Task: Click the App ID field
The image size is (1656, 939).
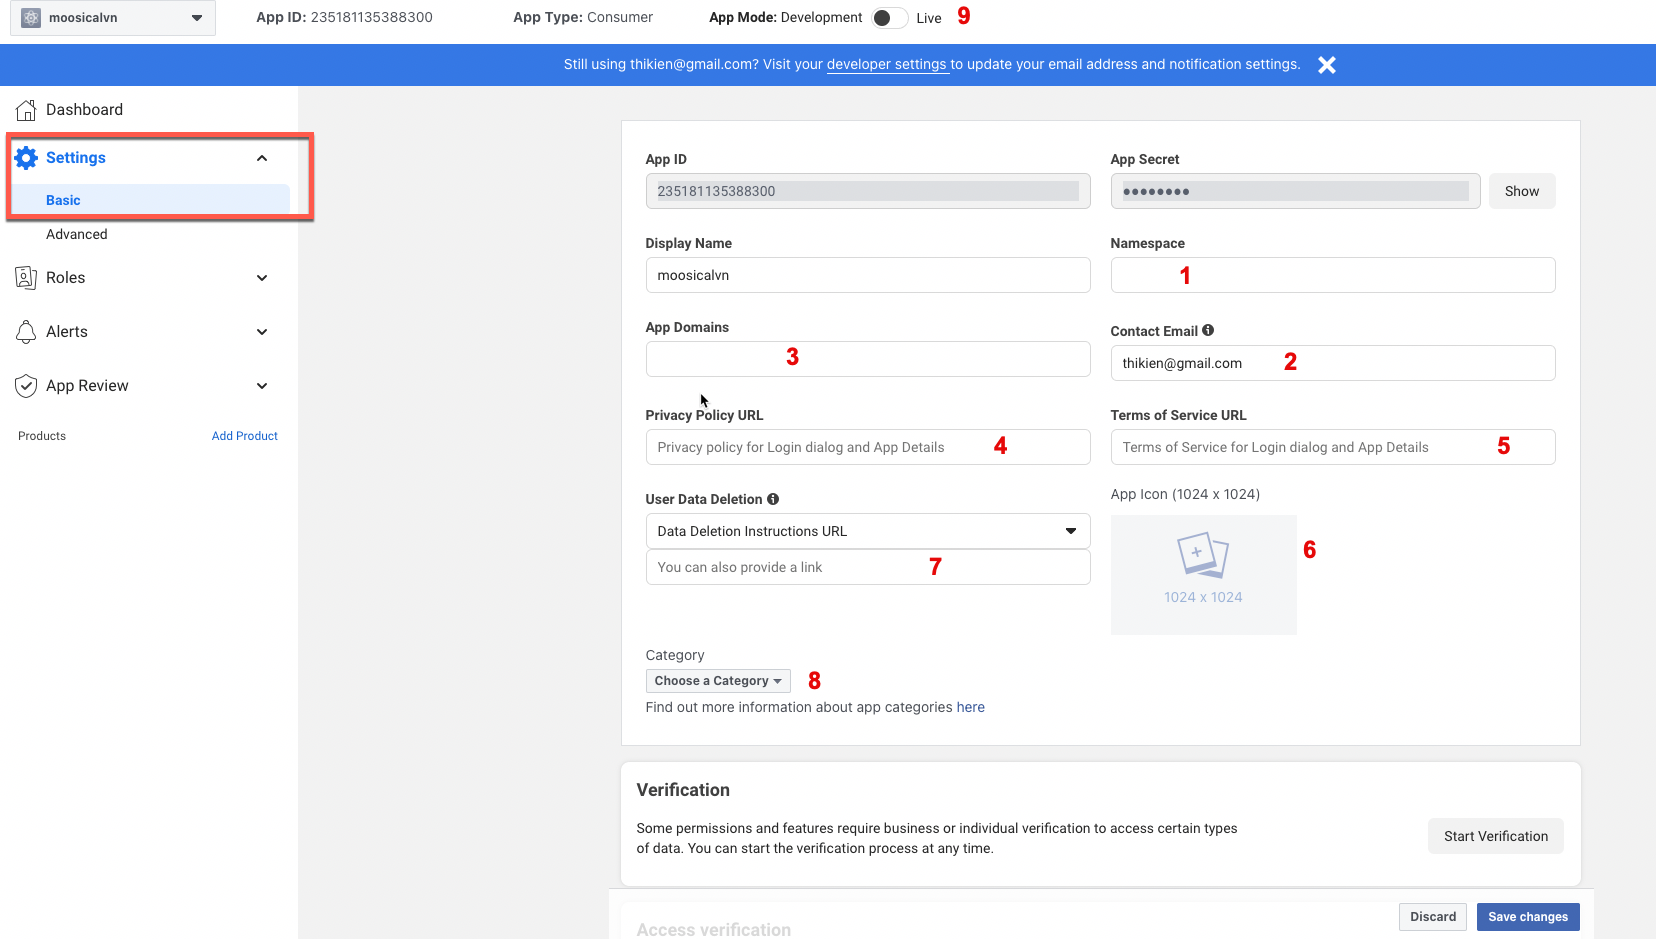Action: (x=868, y=191)
